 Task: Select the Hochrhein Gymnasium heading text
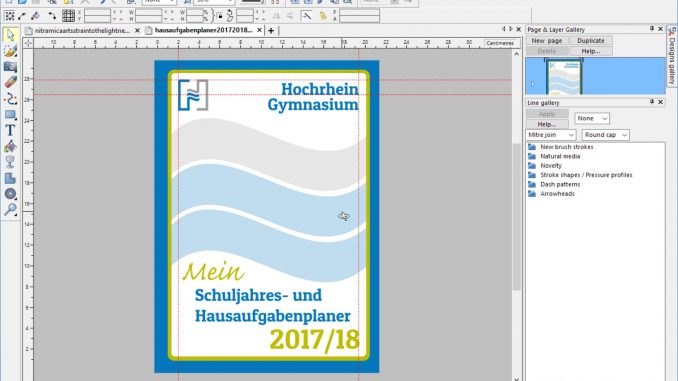(x=313, y=97)
